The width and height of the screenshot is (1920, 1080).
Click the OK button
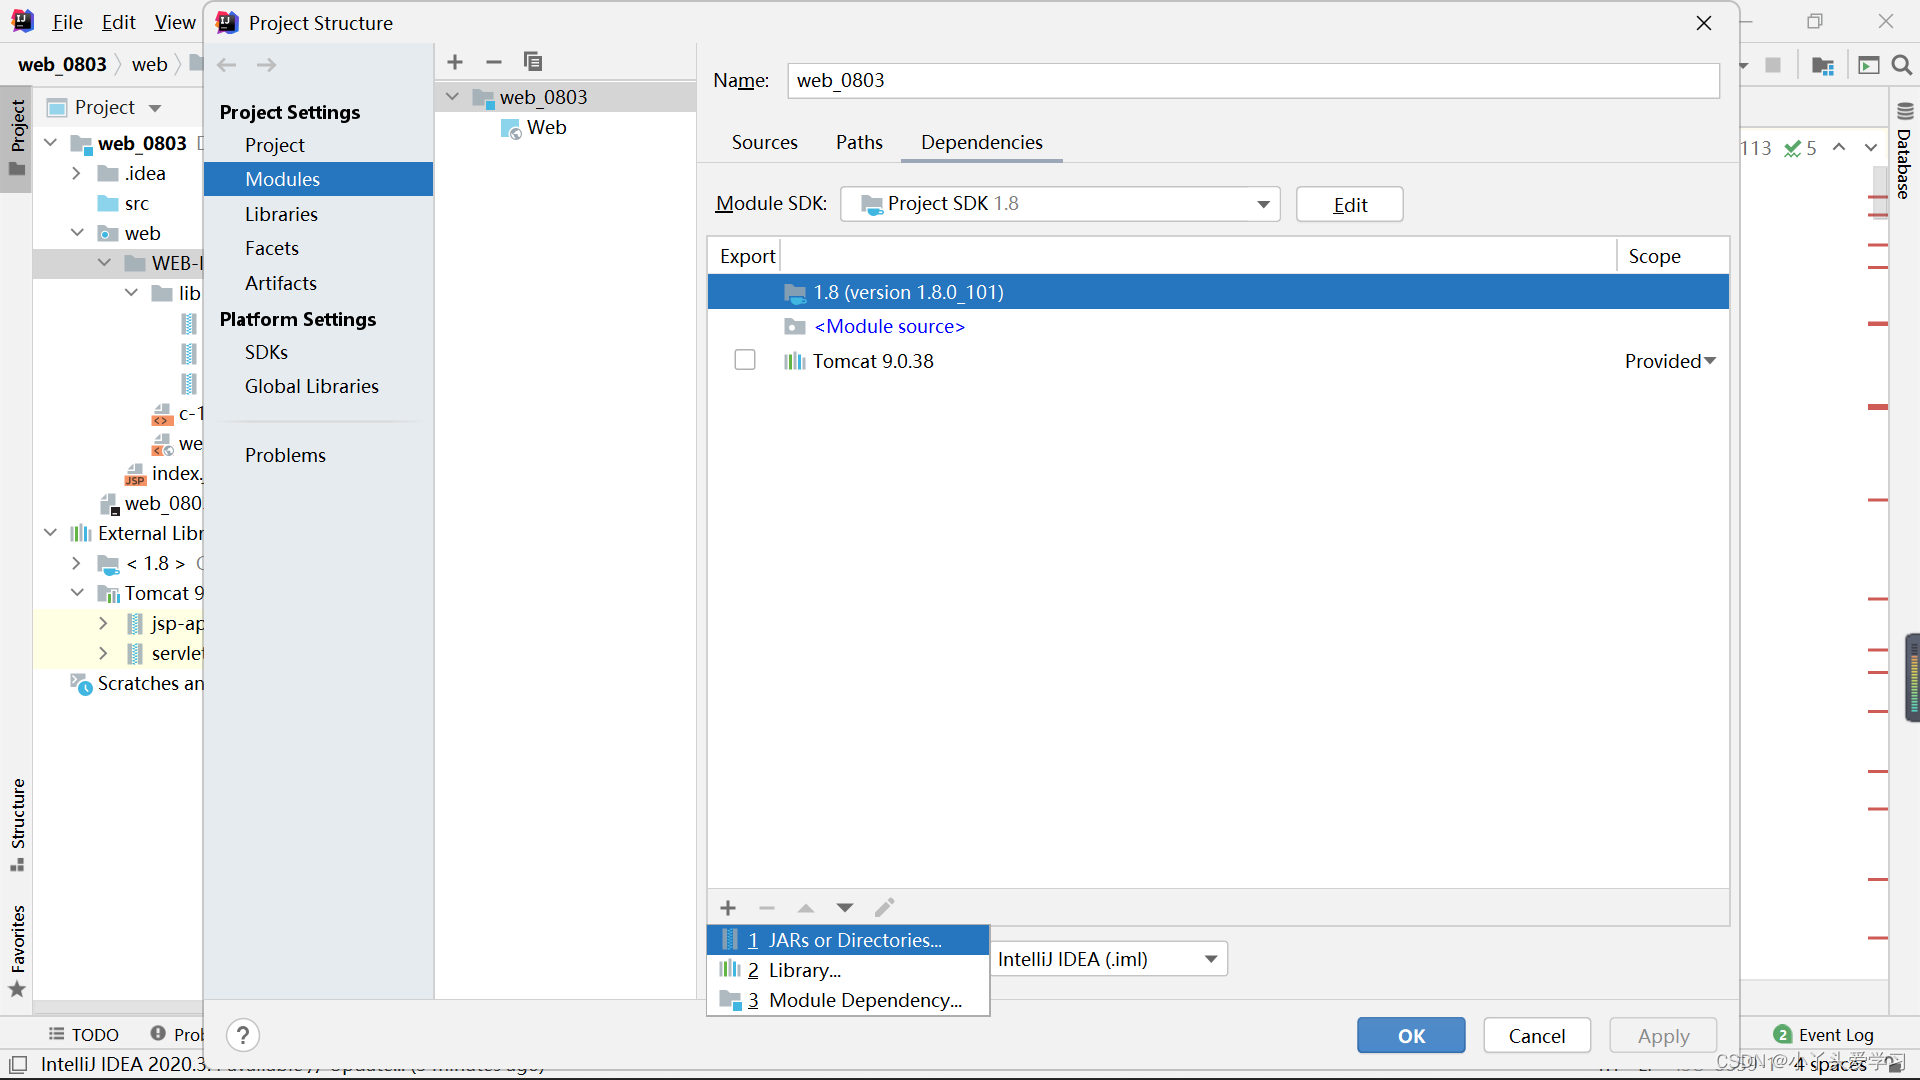point(1411,1036)
